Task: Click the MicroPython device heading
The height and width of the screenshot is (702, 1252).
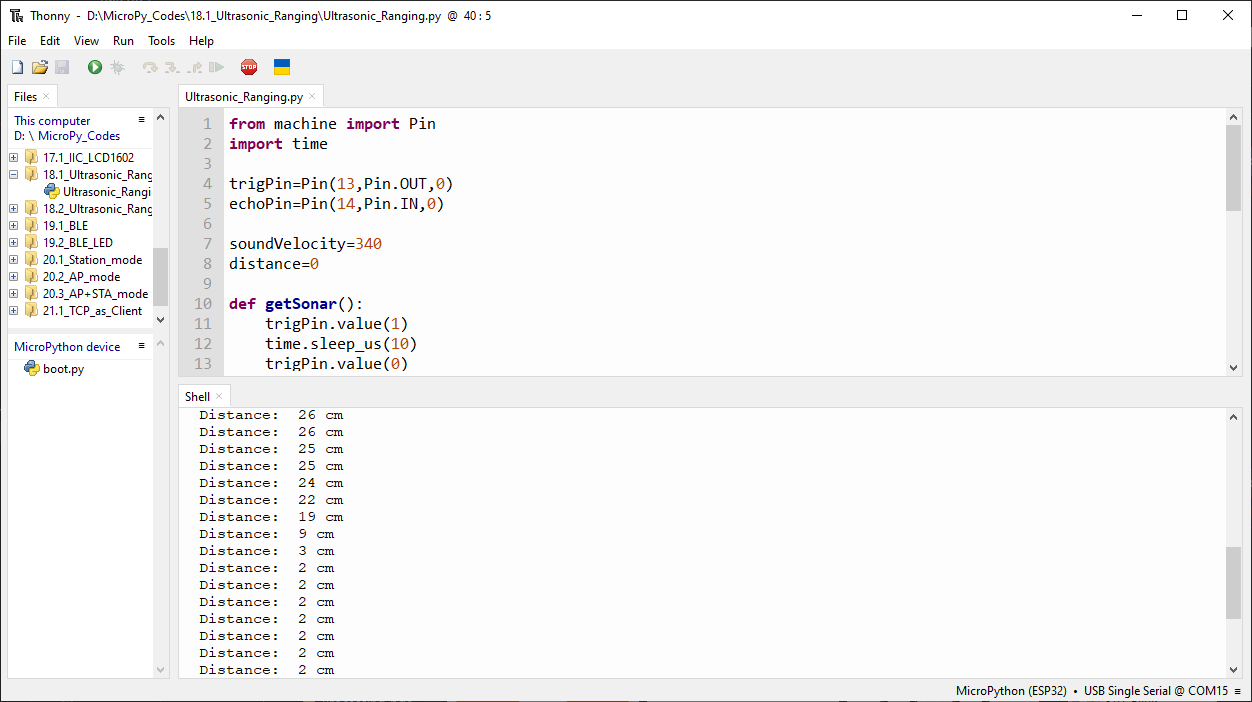Action: 67,347
